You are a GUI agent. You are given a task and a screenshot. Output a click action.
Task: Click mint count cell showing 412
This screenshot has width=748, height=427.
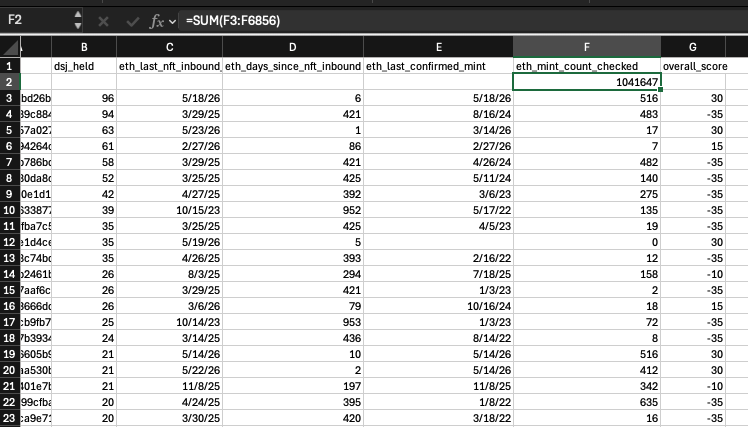[x=587, y=370]
